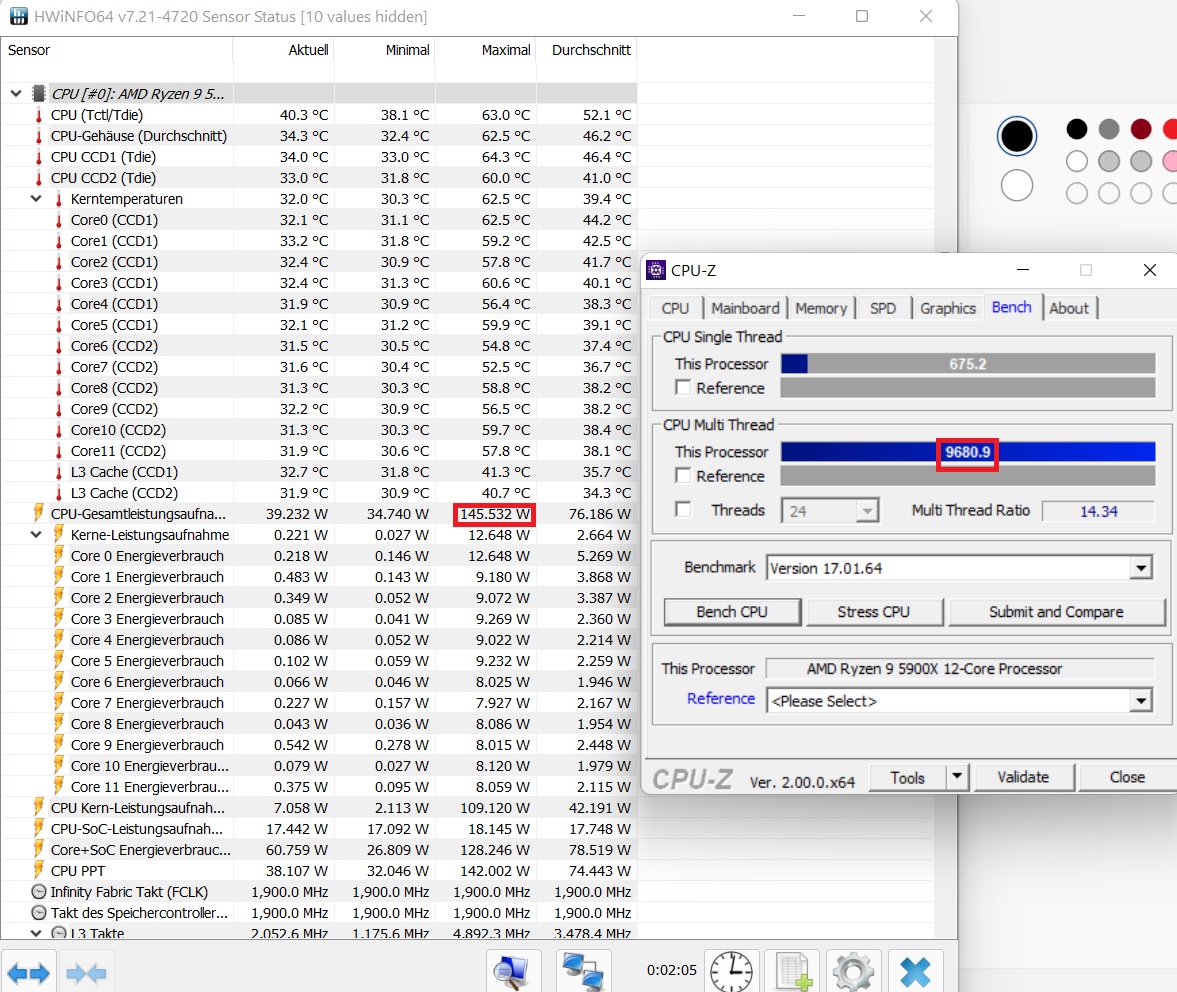Pick the dark red color swatch

1141,129
